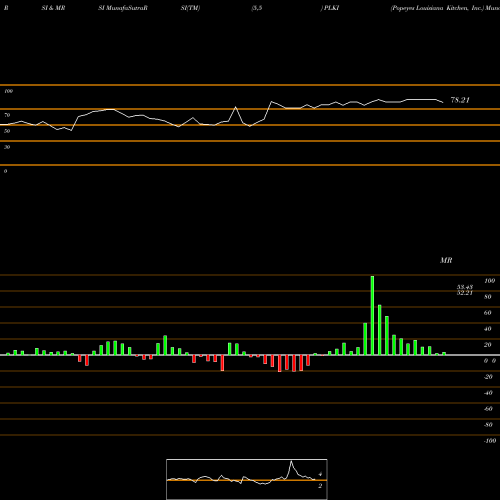
Task: Click the 'SI MunafaSutraR' header text
Action: click(x=123, y=8)
